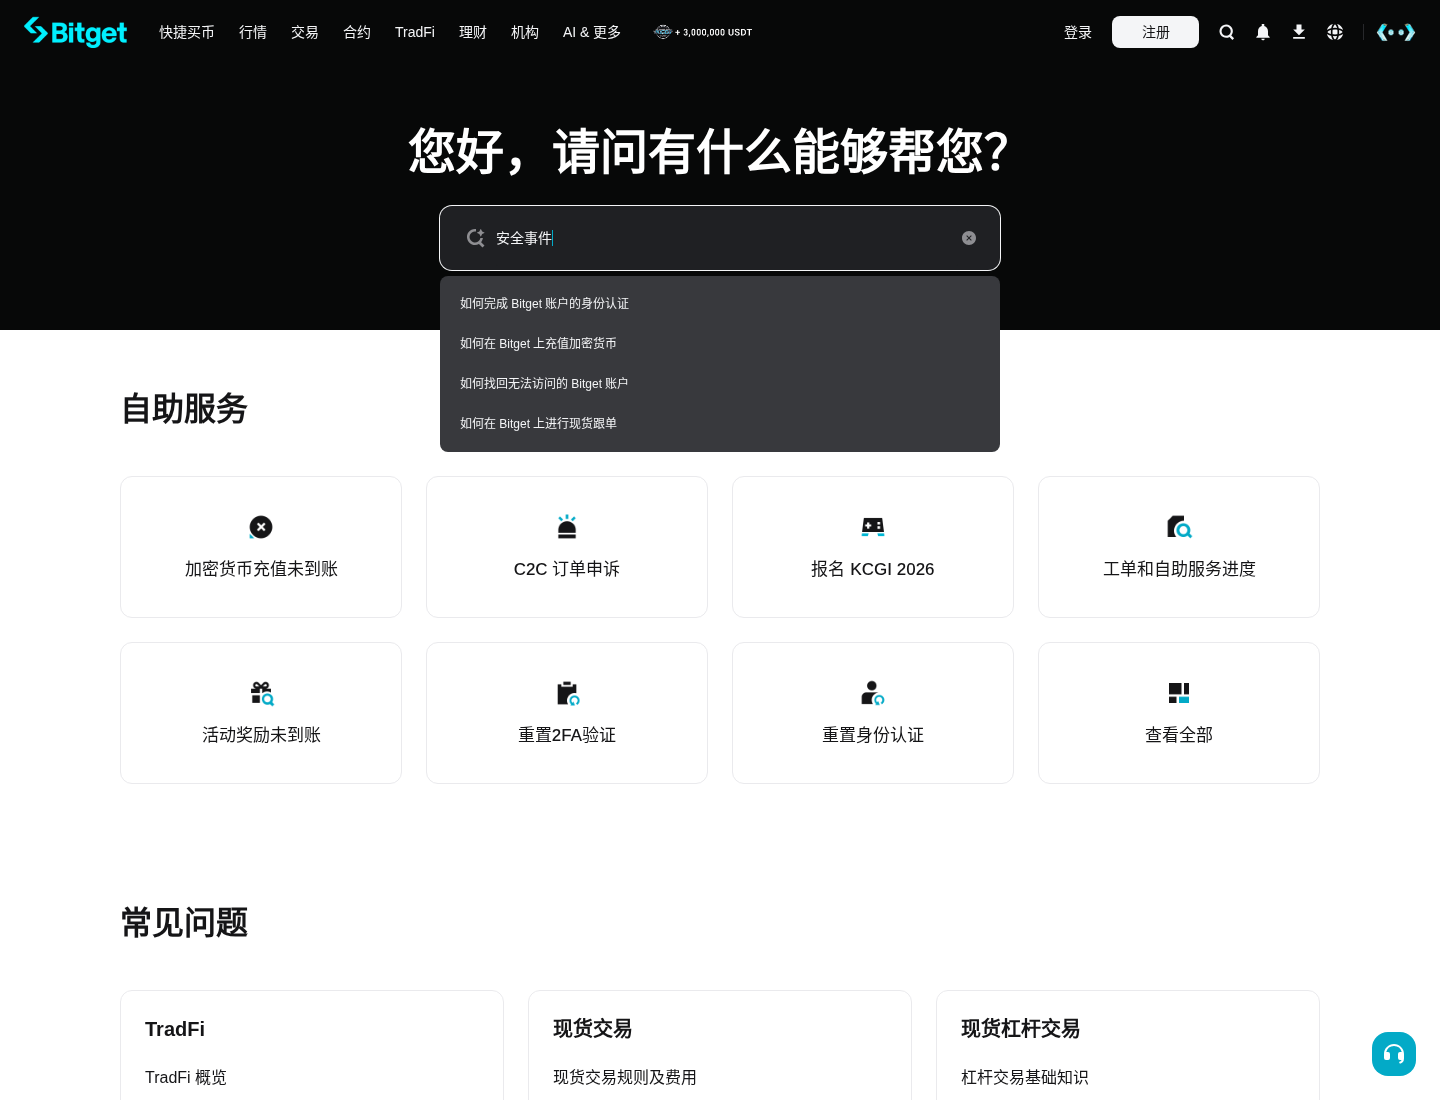Select suggestion 如何完成 Bitget 账户的身份认证
Image resolution: width=1440 pixels, height=1100 pixels.
tap(720, 303)
